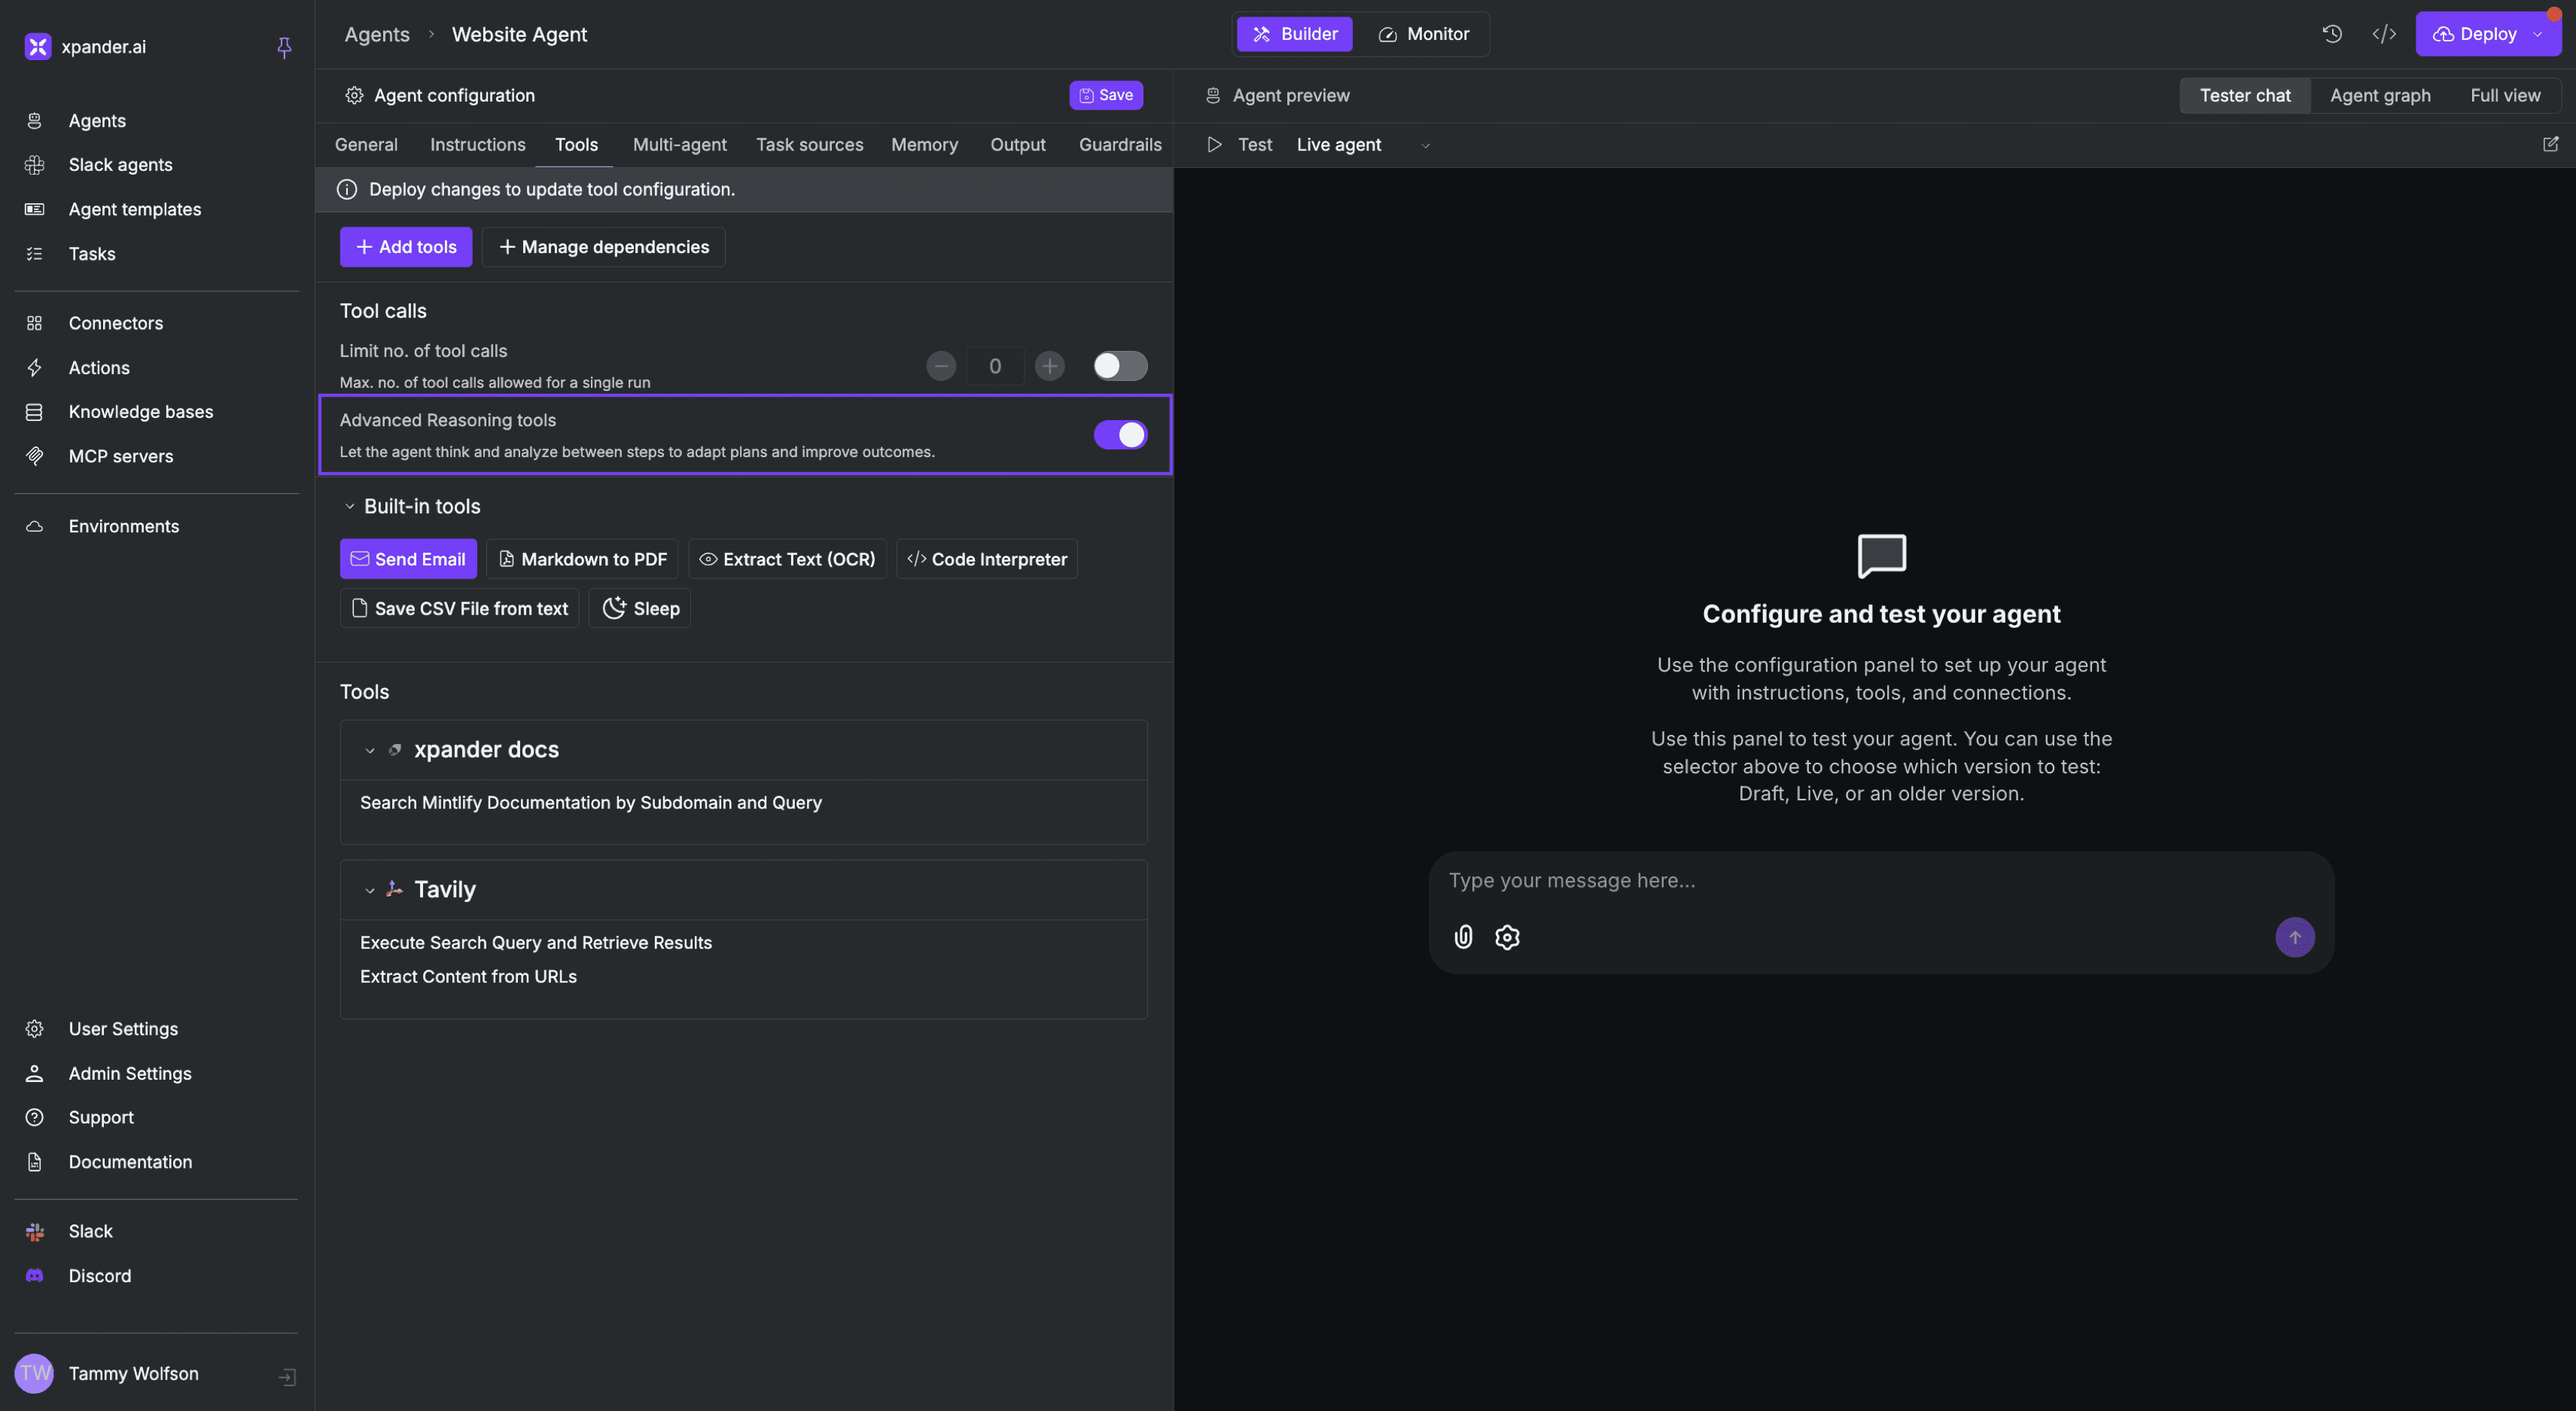Viewport: 2576px width, 1411px height.
Task: Collapse the Built-in tools section
Action: 350,507
